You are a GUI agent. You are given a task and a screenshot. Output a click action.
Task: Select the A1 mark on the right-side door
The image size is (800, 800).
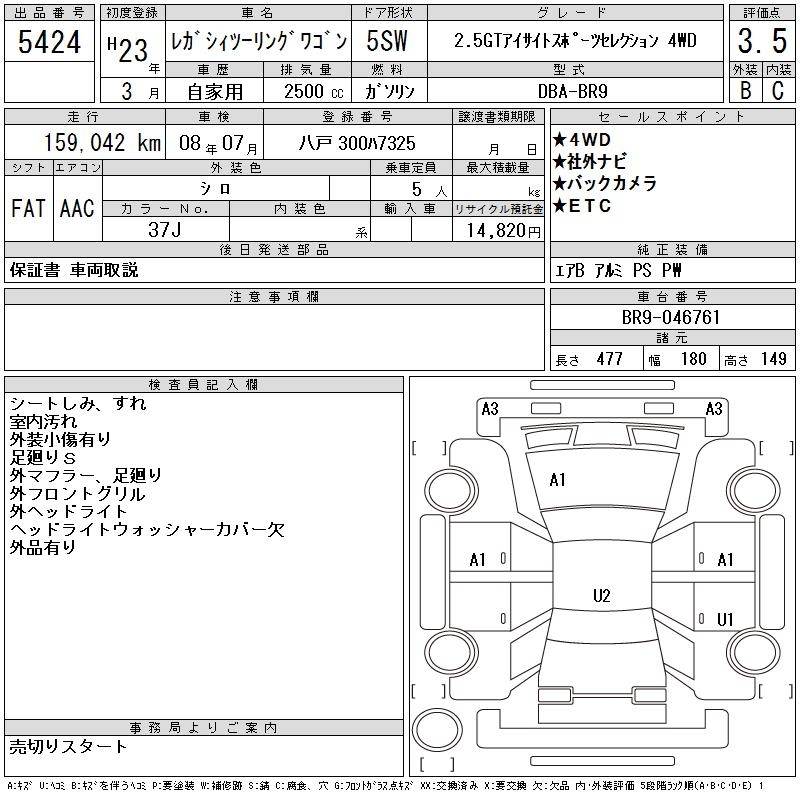coord(726,560)
